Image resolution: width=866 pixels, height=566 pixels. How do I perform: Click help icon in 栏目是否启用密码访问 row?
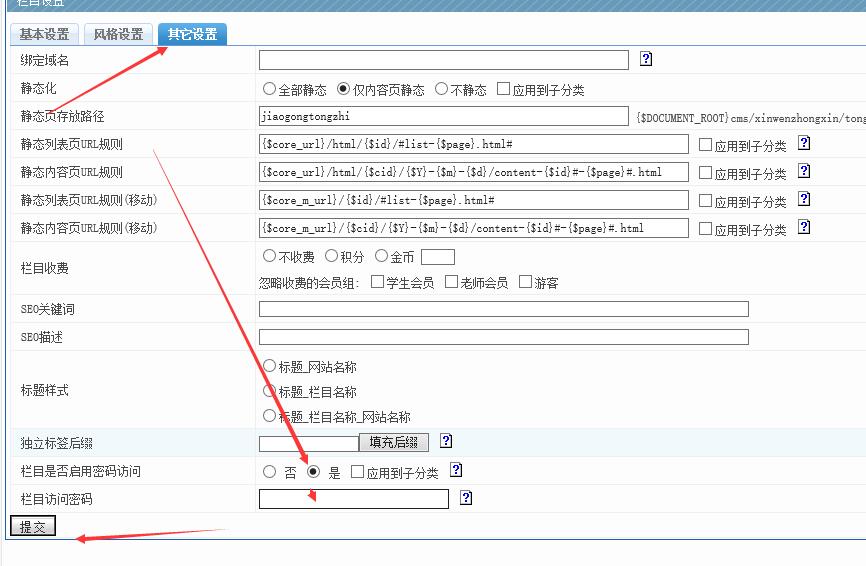tap(456, 470)
